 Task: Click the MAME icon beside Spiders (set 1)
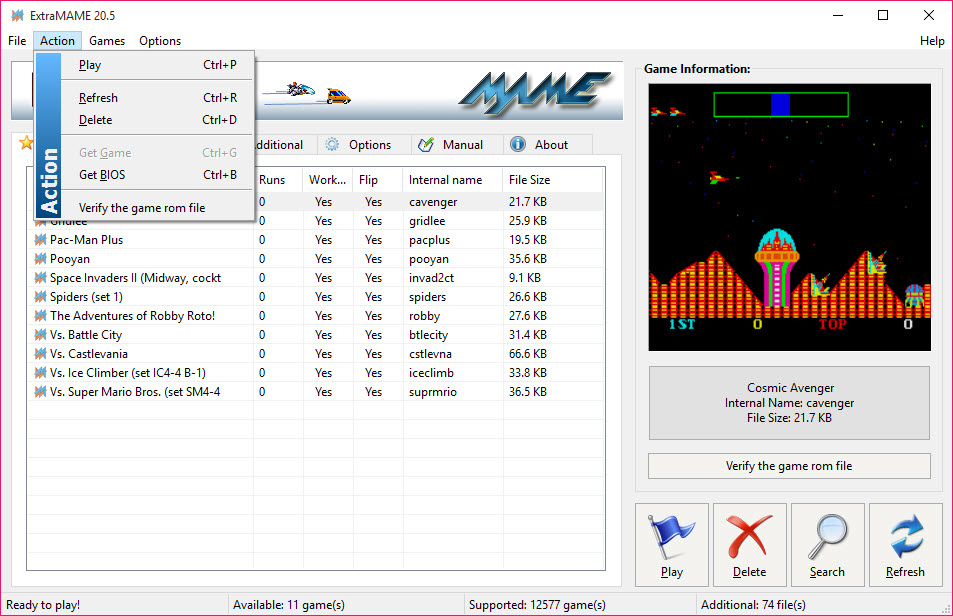point(41,297)
